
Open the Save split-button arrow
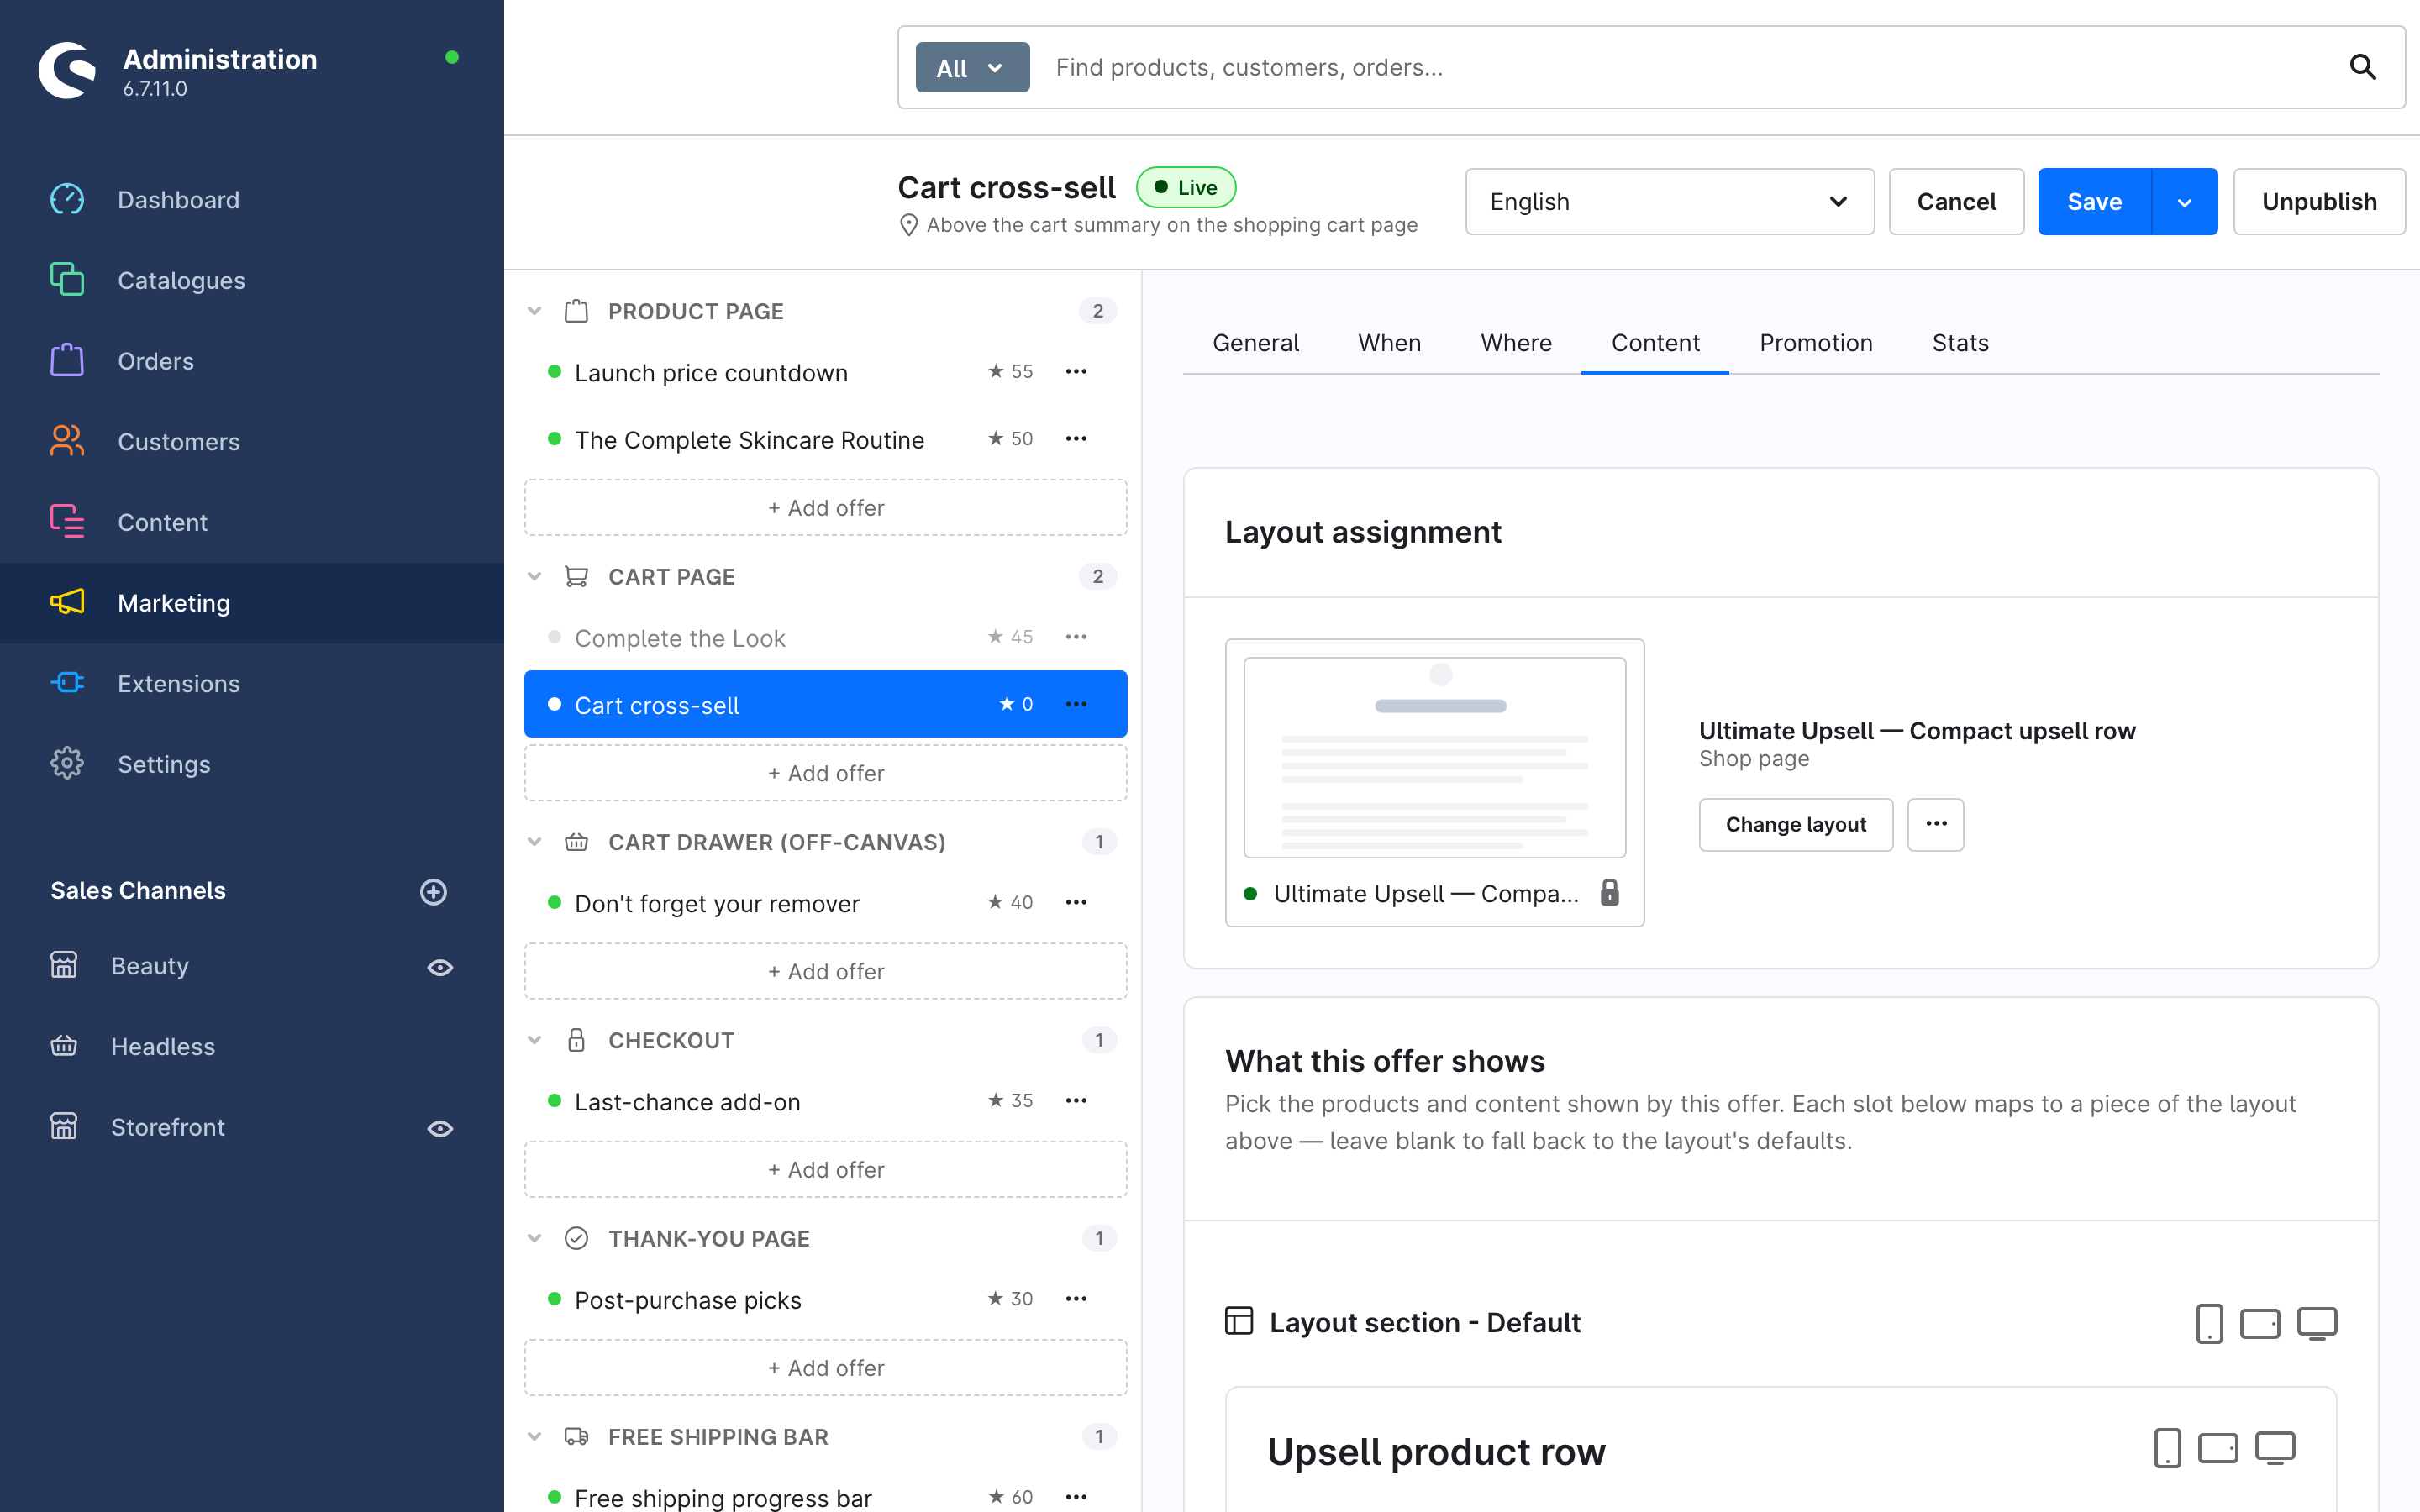pyautogui.click(x=2184, y=201)
